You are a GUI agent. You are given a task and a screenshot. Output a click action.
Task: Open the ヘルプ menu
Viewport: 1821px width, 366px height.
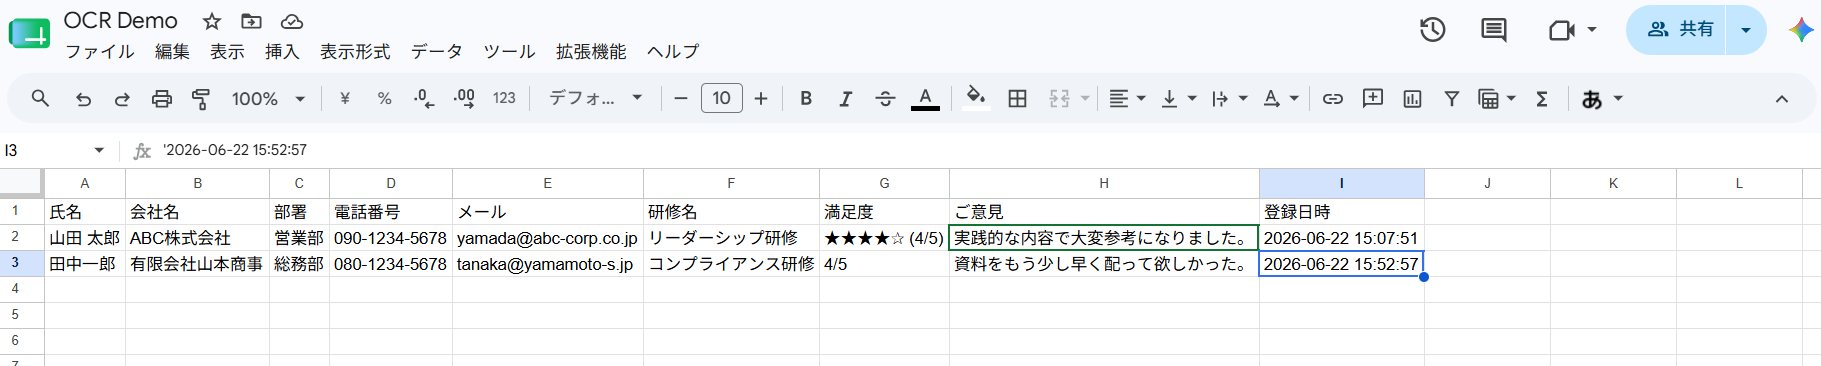(x=673, y=51)
